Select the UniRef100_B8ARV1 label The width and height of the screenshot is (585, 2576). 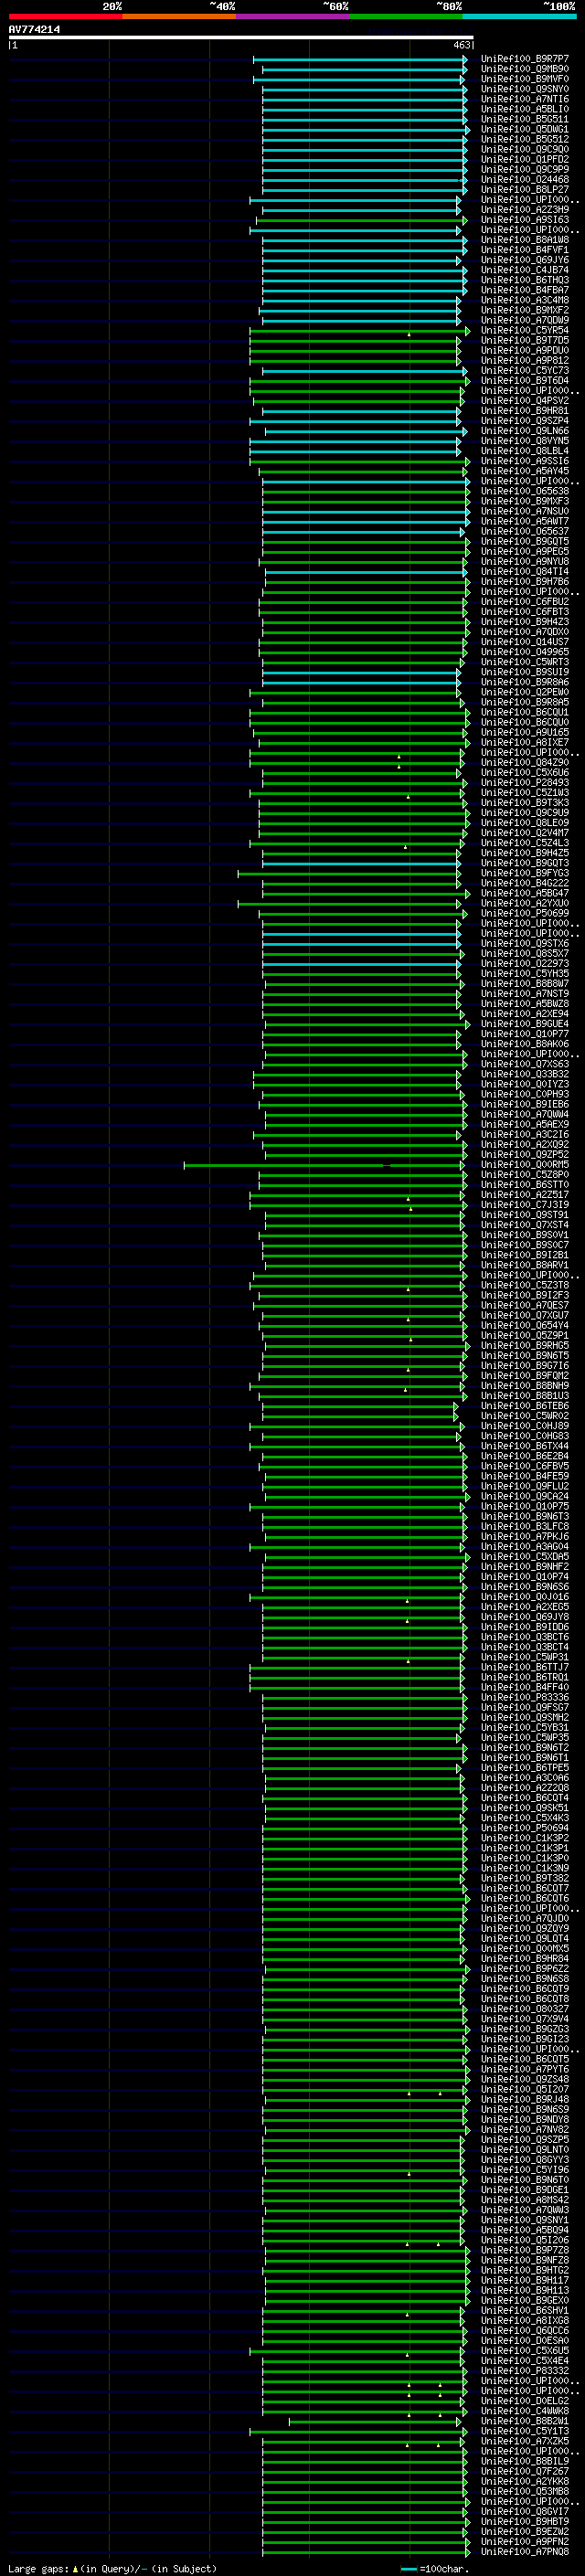(525, 1265)
